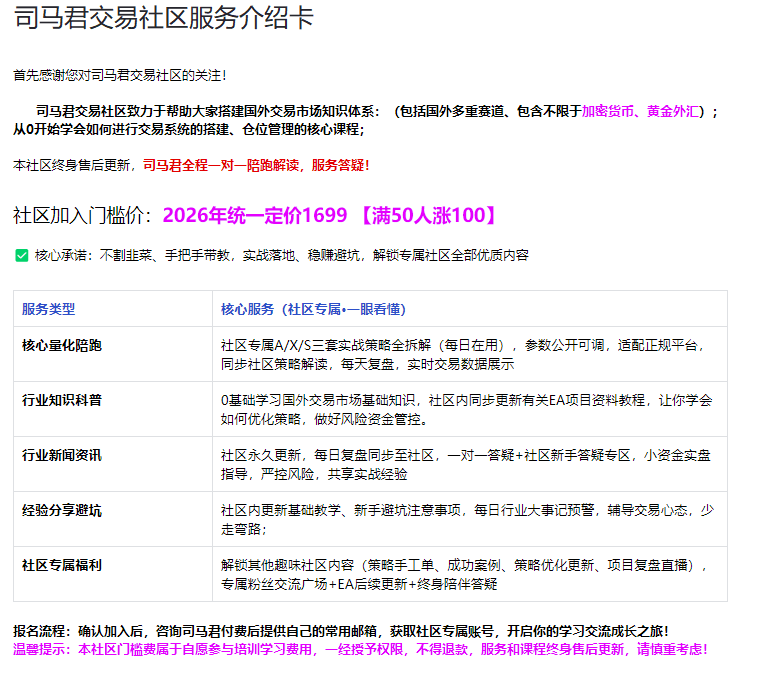The image size is (774, 679).
Task: Select the 经验分享避坑 row label
Action: 62,510
